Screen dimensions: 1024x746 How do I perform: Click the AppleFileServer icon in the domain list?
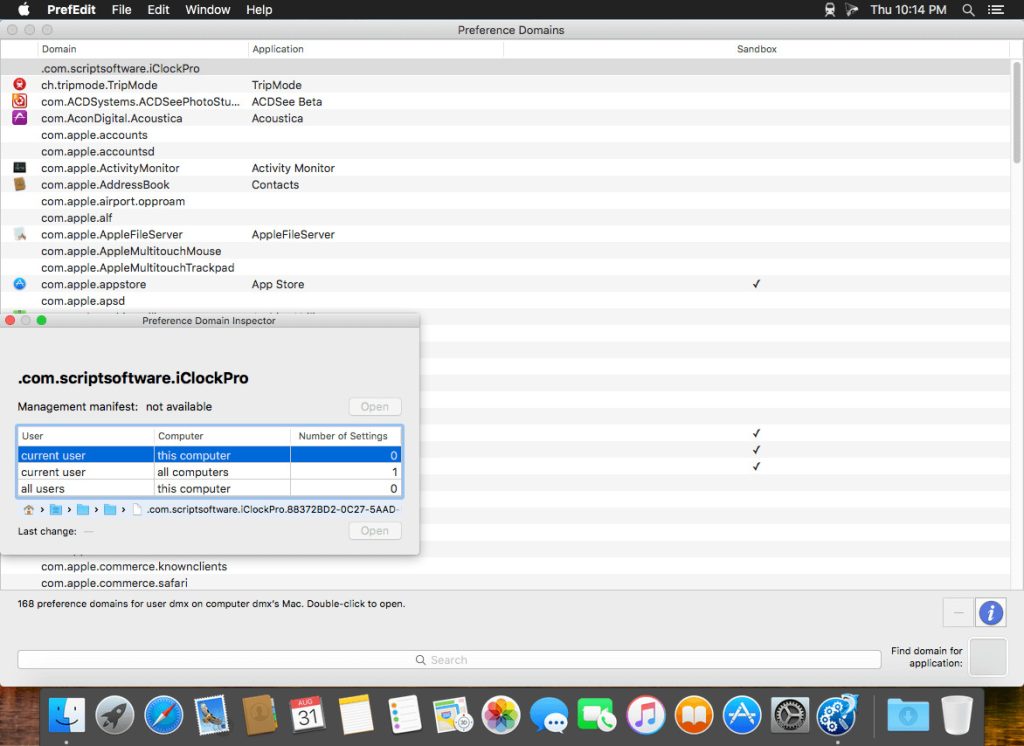pos(21,234)
